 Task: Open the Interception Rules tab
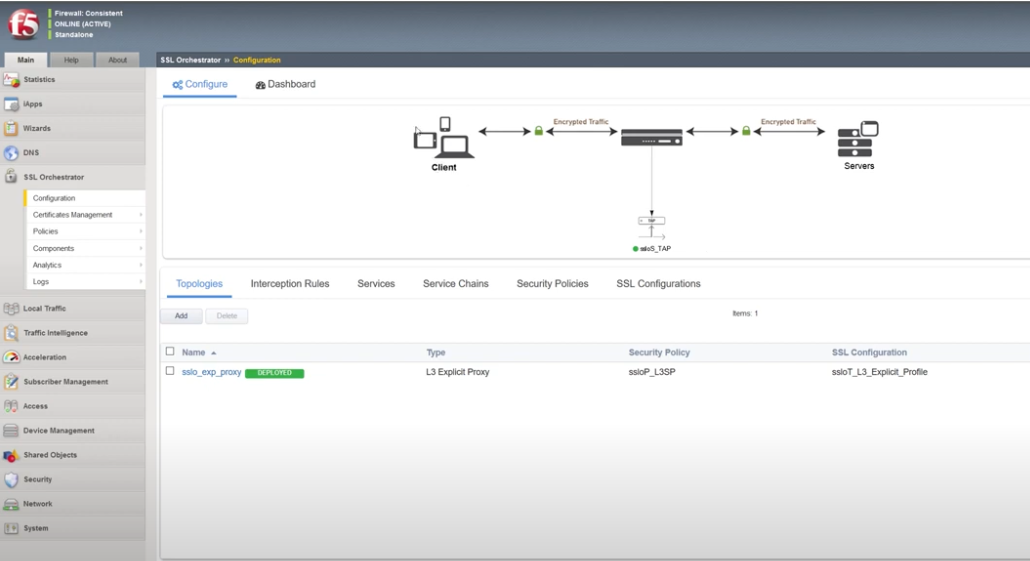pos(290,284)
